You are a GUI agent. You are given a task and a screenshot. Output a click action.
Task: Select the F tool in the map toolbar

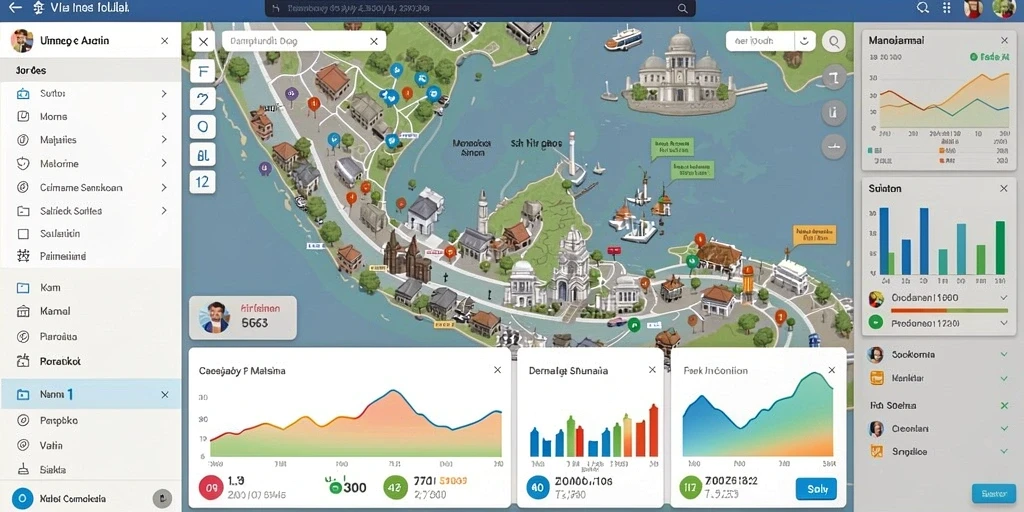[x=202, y=72]
